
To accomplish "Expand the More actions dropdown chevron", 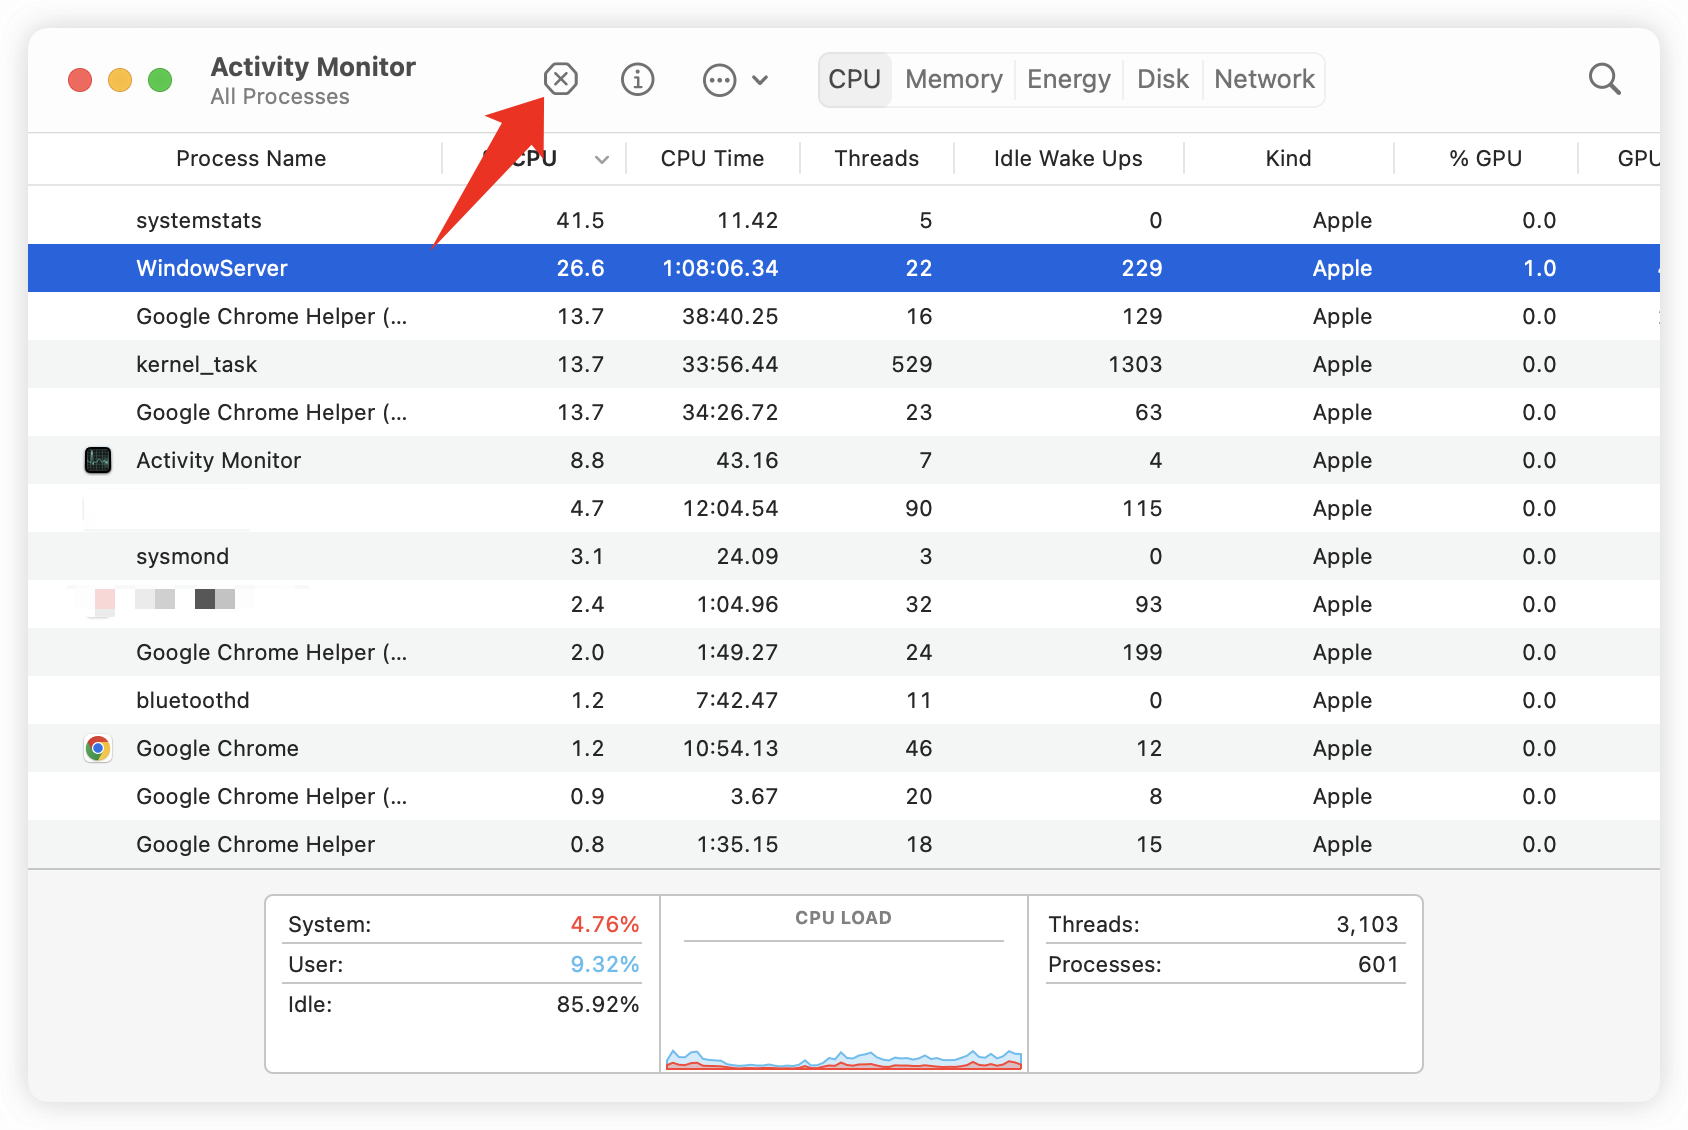I will pyautogui.click(x=760, y=79).
